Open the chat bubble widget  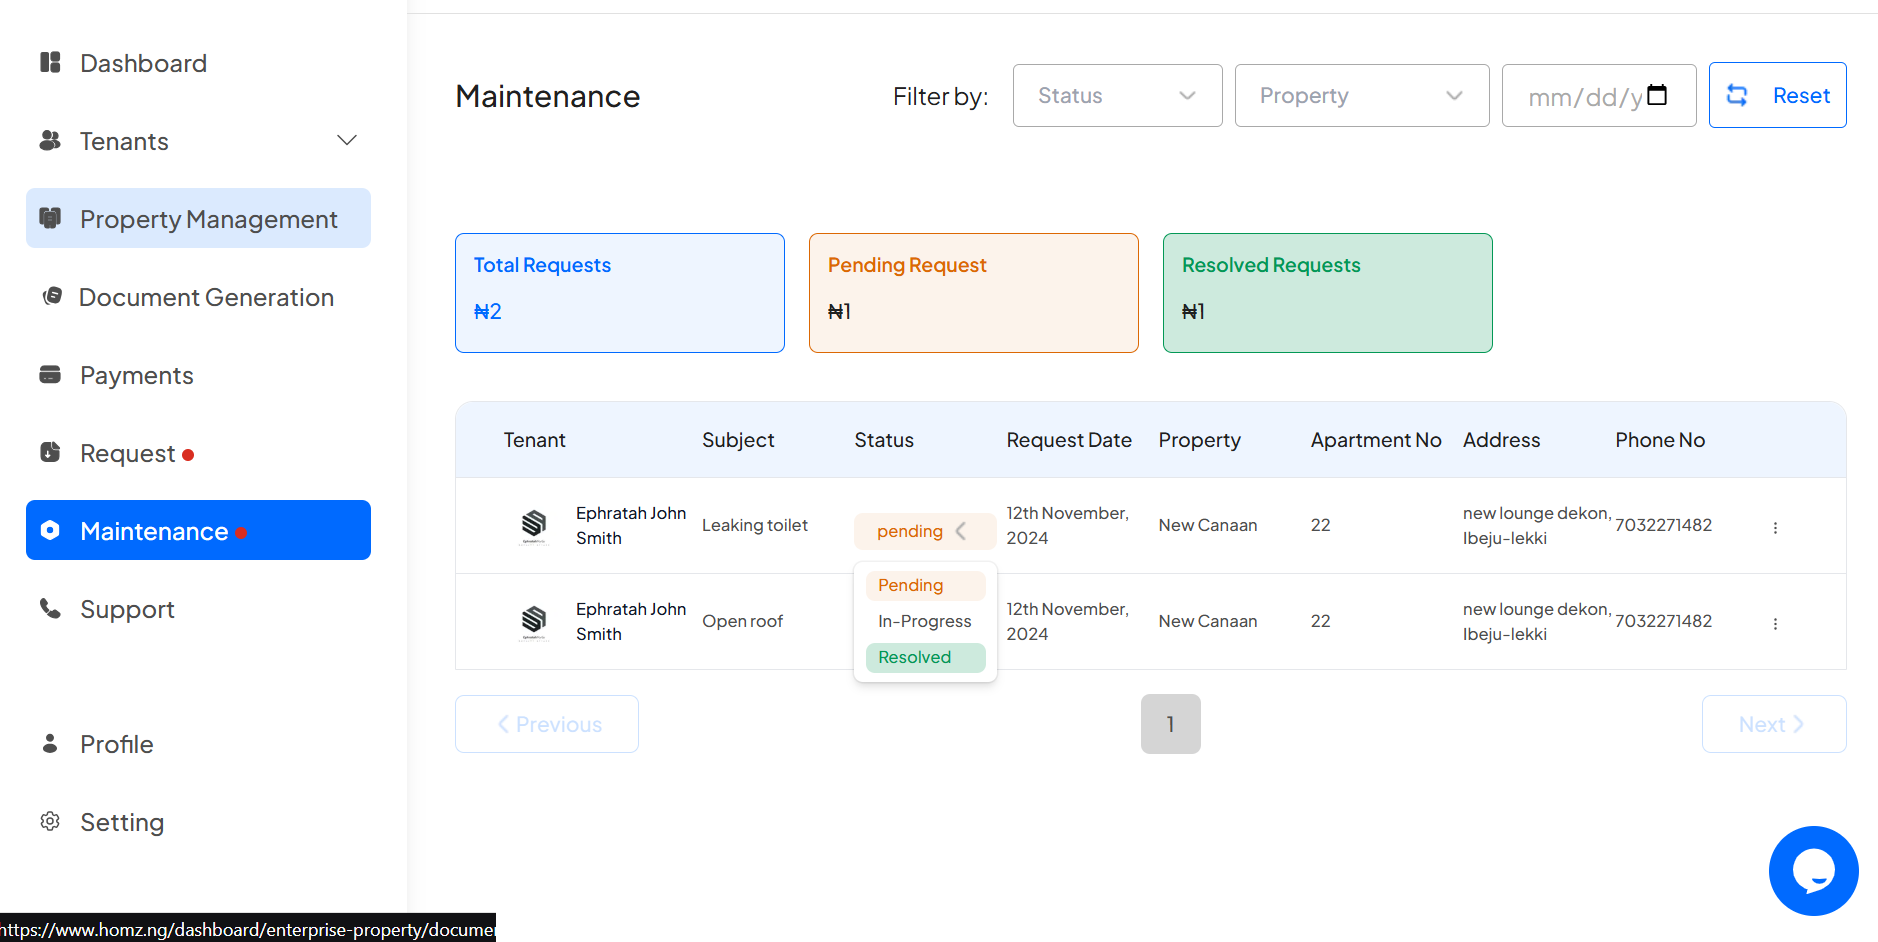tap(1813, 870)
